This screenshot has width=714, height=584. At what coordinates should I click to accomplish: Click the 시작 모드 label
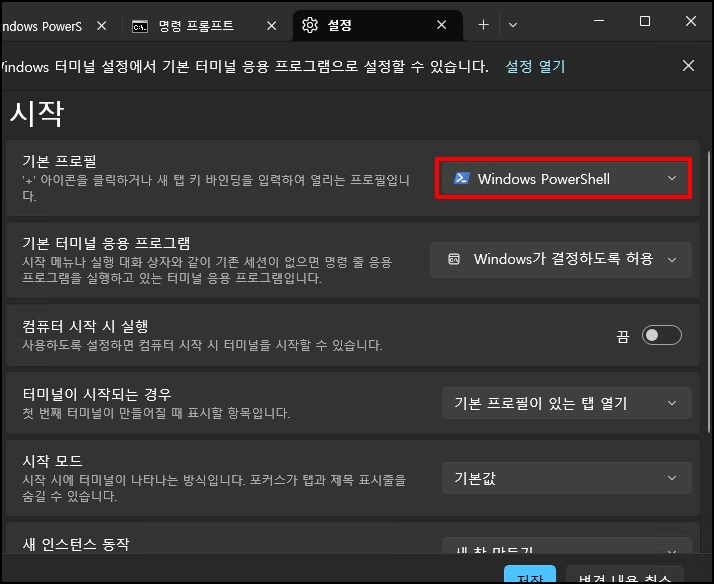coord(52,461)
